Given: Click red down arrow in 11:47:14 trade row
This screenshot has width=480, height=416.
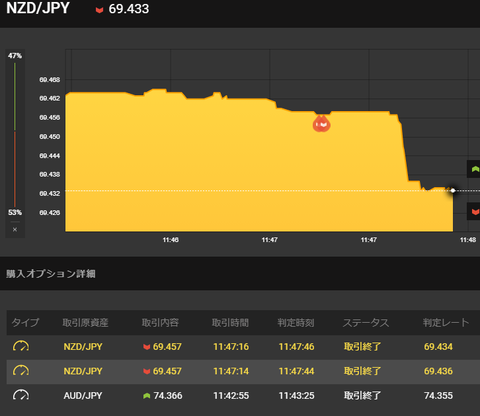Looking at the screenshot, I should point(147,371).
